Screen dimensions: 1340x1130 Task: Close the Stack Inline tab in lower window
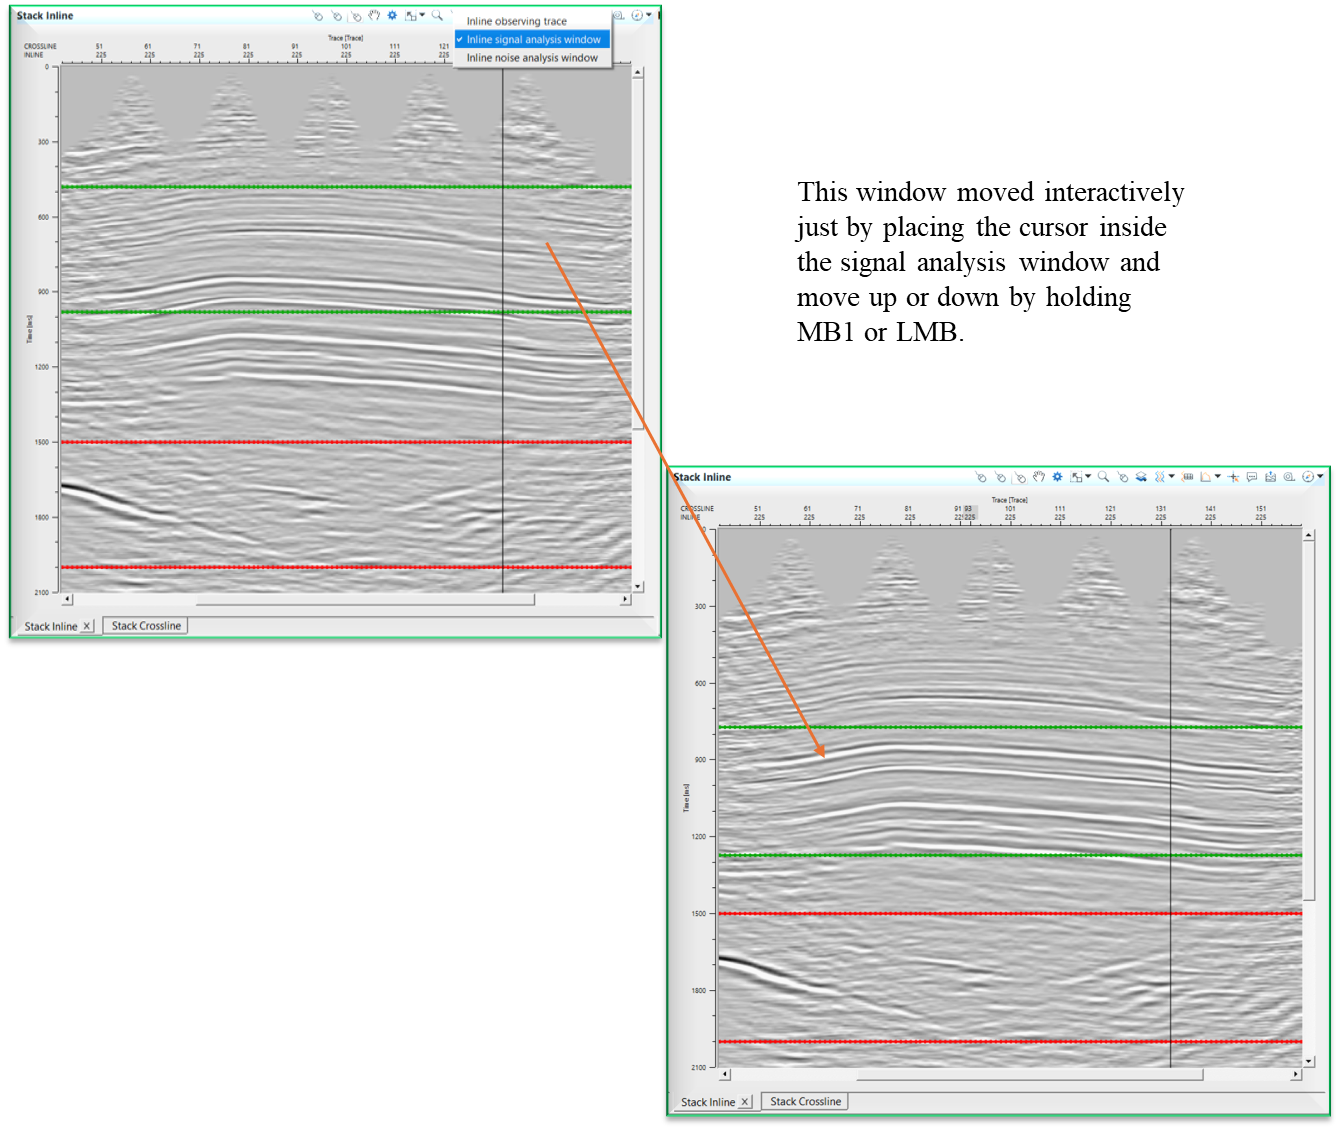click(744, 1102)
